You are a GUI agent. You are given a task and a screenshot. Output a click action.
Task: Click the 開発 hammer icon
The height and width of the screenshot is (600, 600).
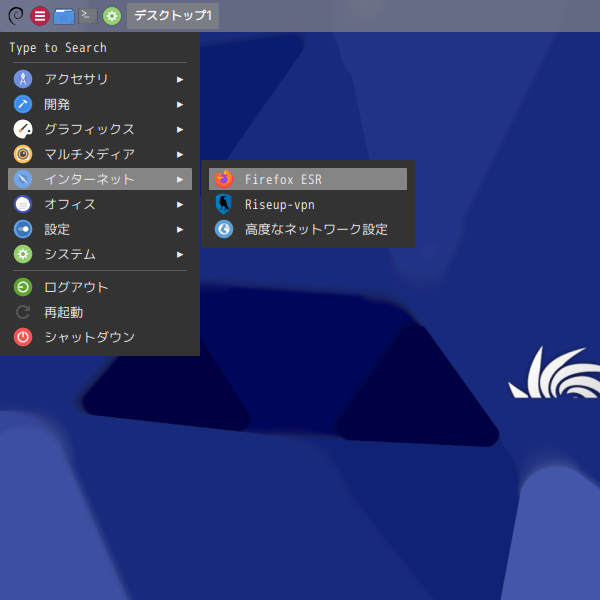[x=23, y=104]
